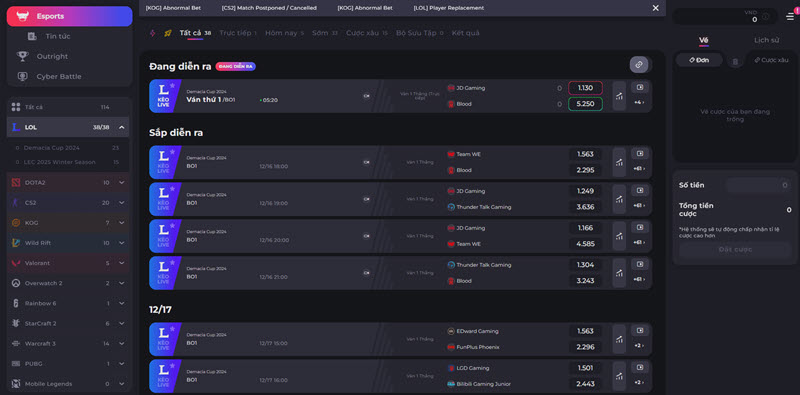Open statistics chart for 12/17 15:00 match
Screen dimensions: 800x395
coord(619,339)
